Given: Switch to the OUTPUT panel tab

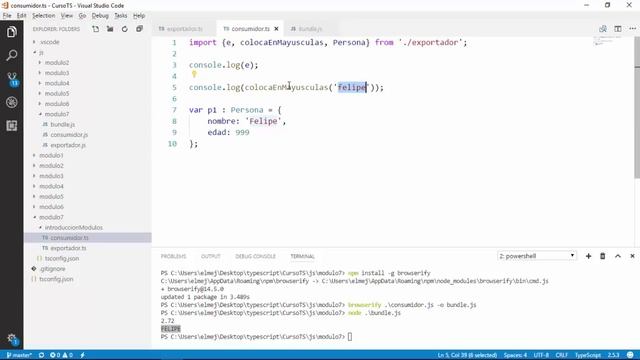Looking at the screenshot, I should tap(211, 256).
